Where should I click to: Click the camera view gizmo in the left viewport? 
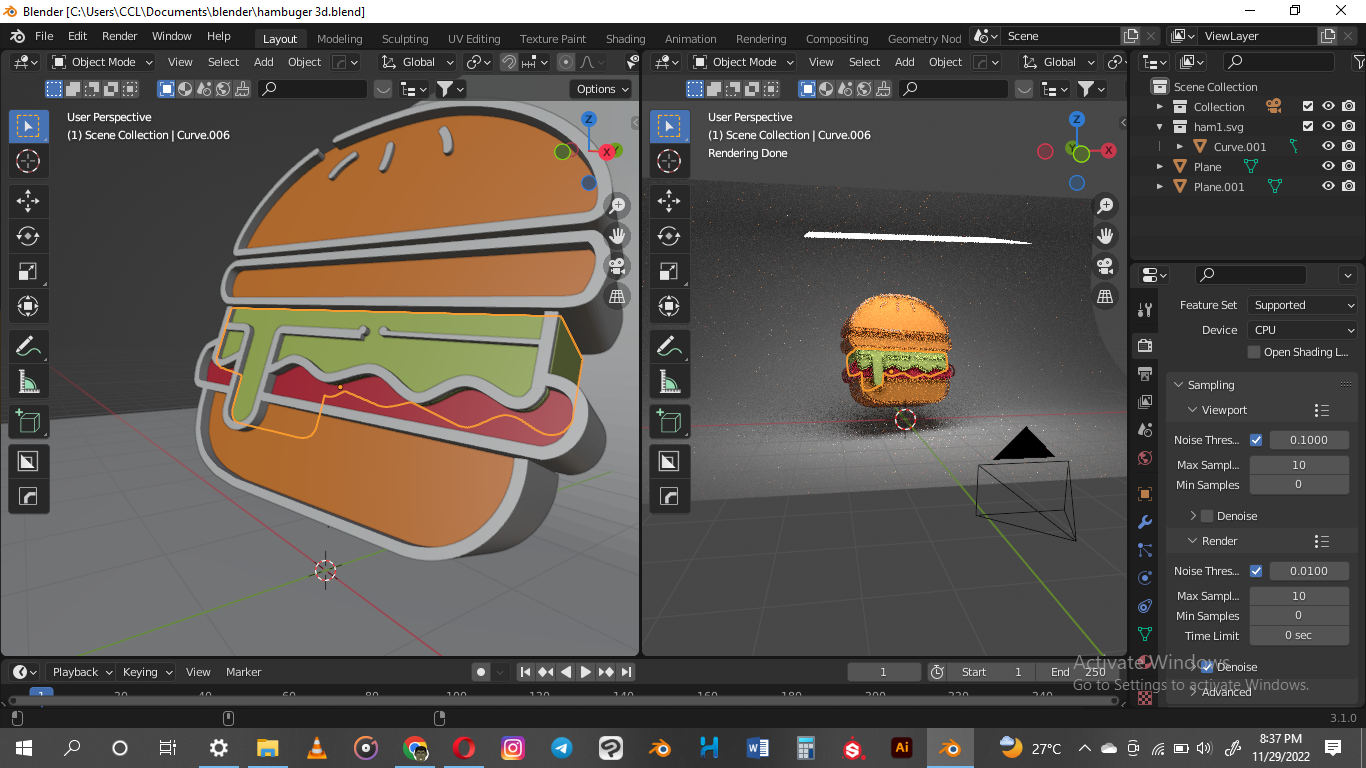[x=617, y=267]
